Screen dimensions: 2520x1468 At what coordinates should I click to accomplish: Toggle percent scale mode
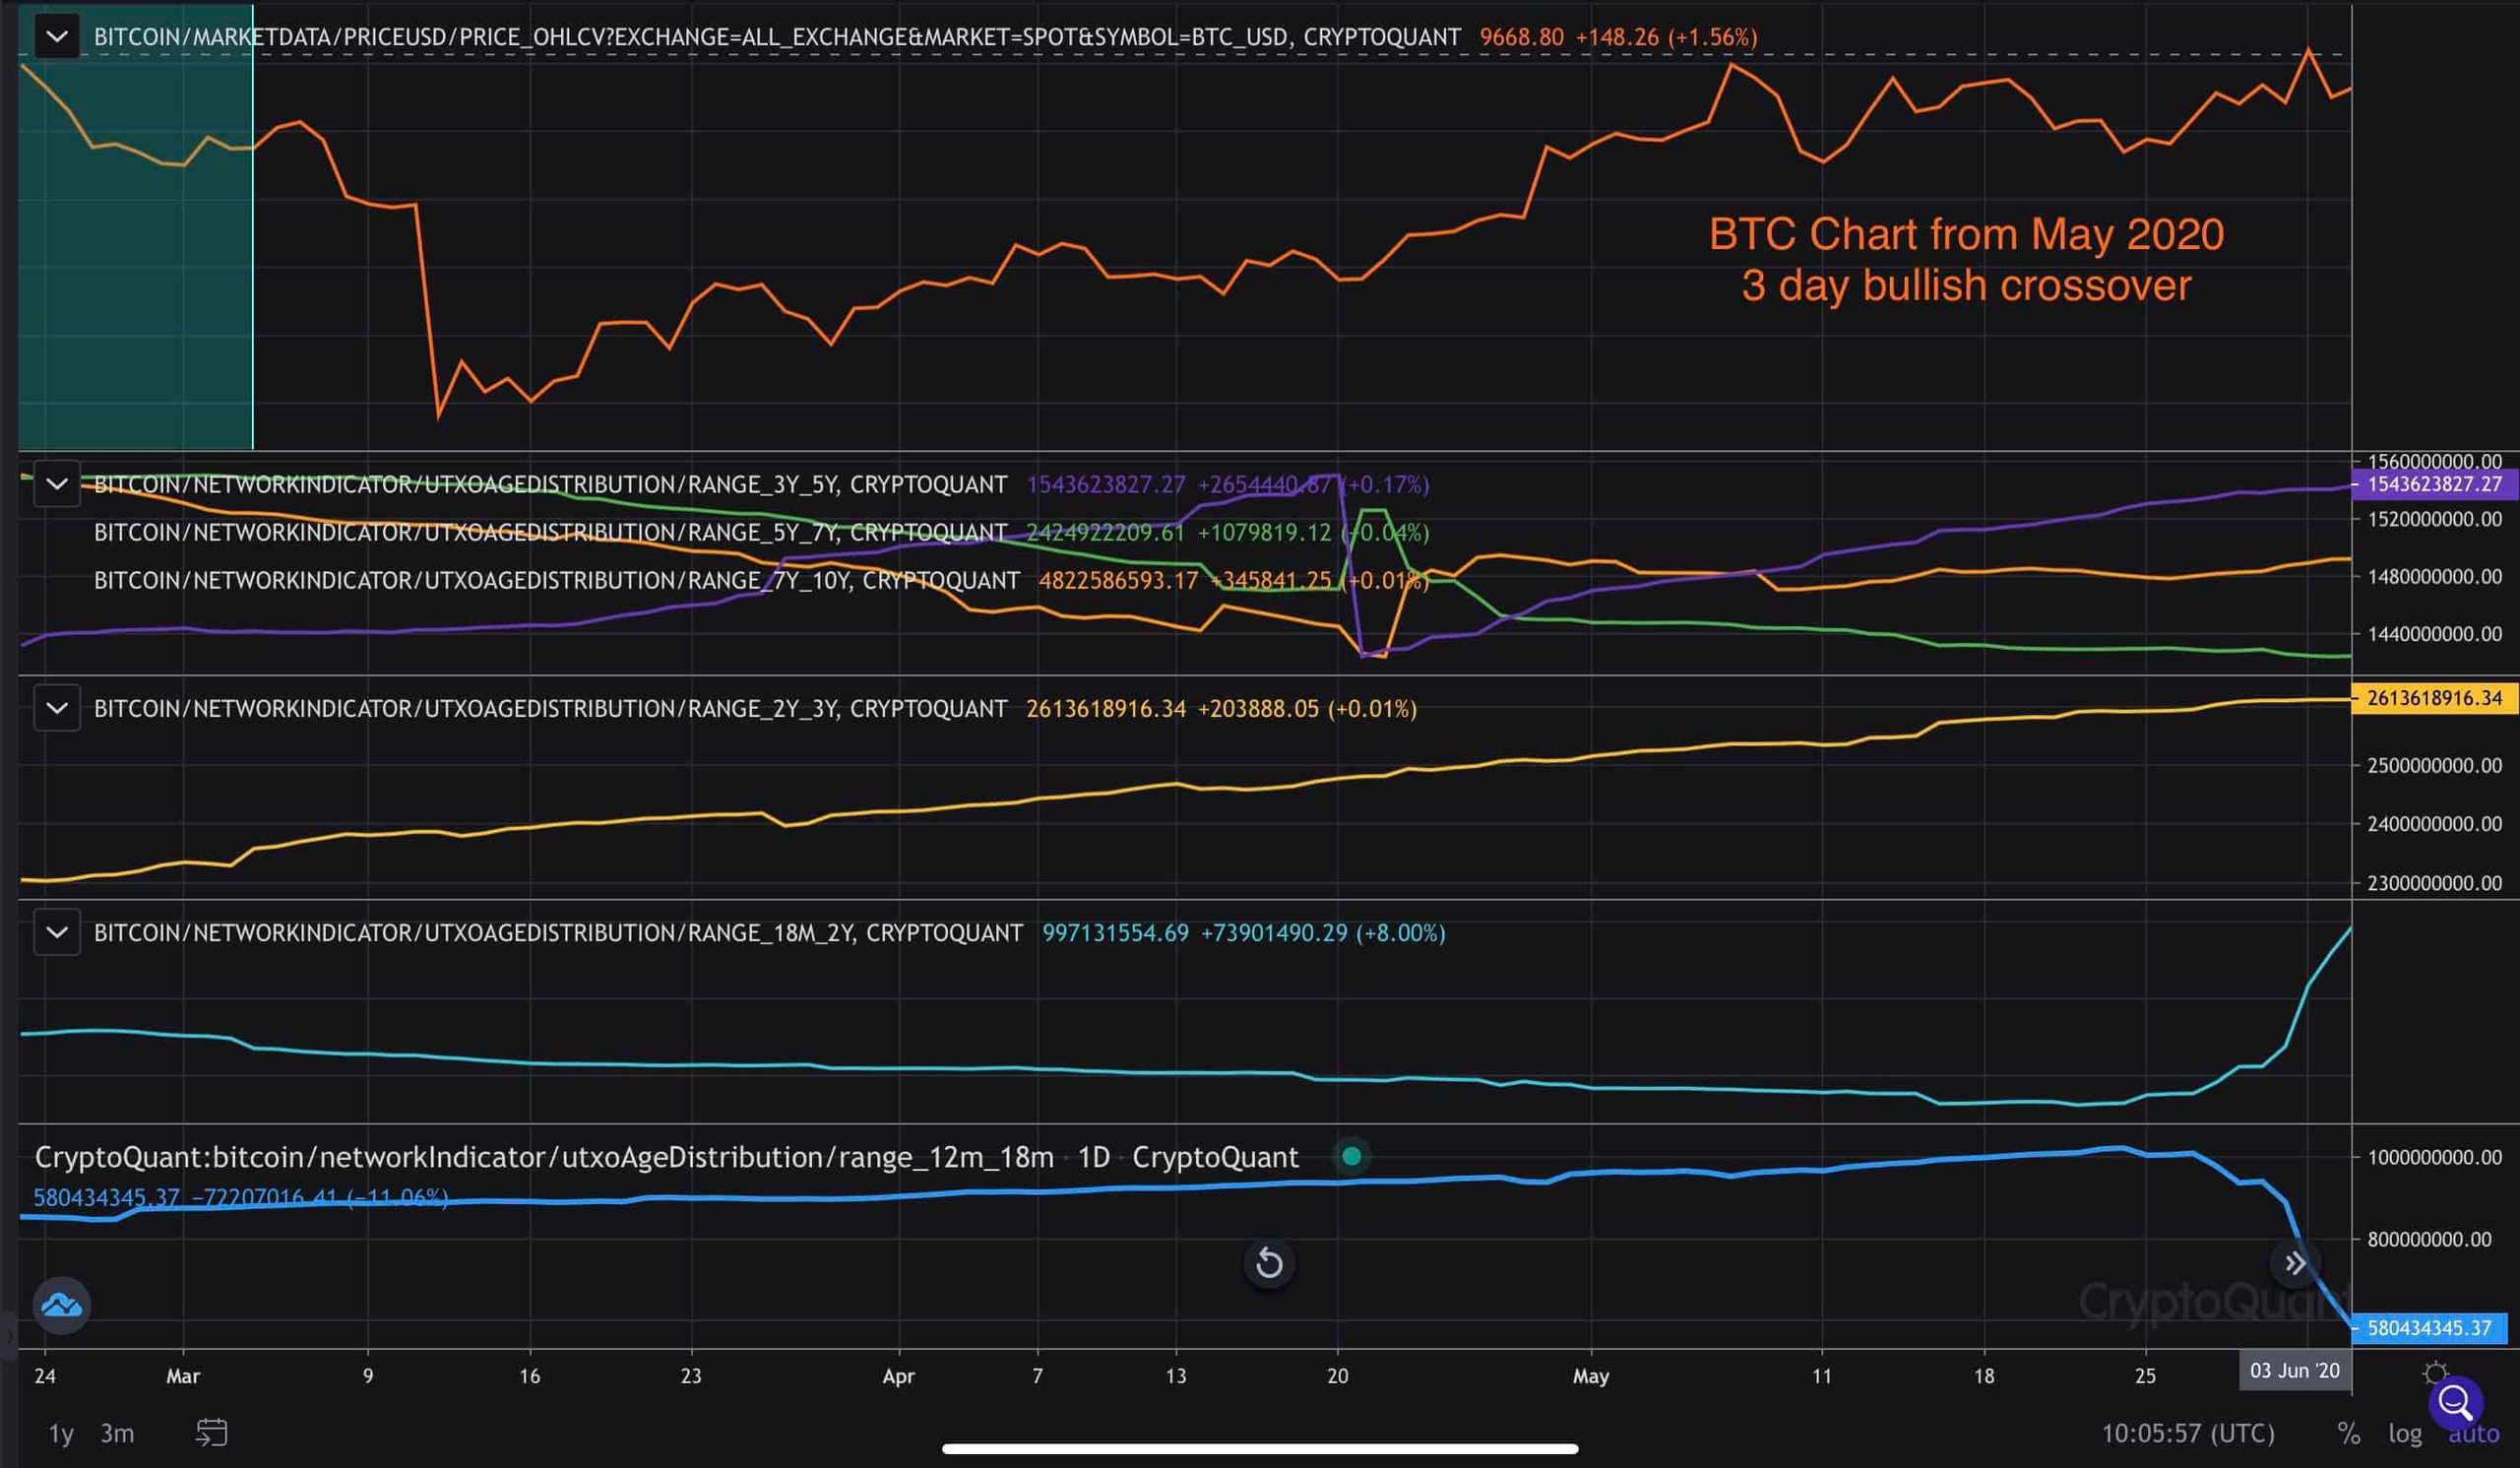click(2348, 1433)
